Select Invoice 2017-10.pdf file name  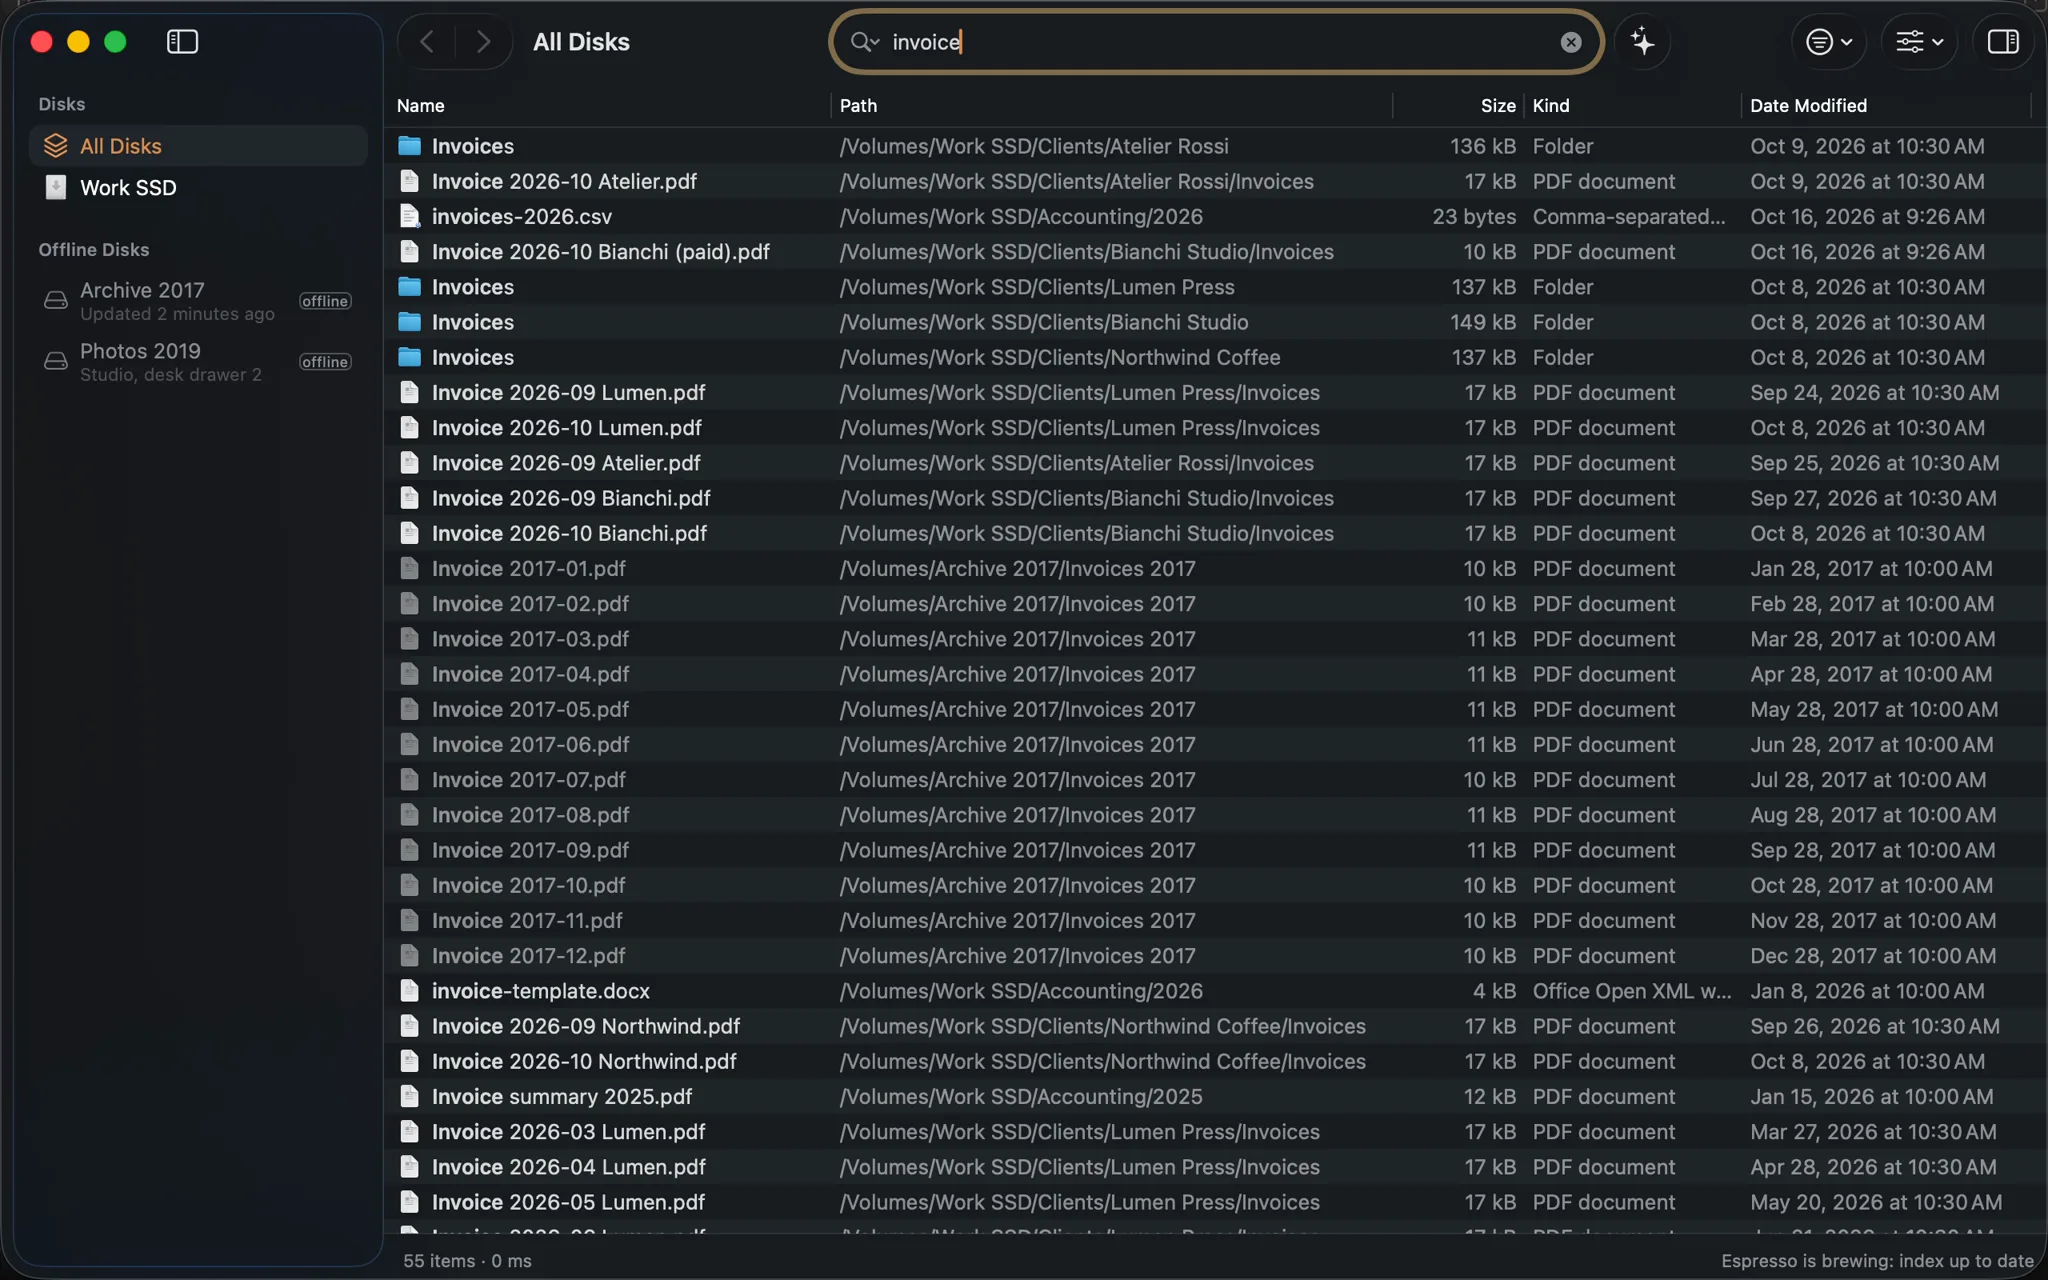[x=528, y=885]
